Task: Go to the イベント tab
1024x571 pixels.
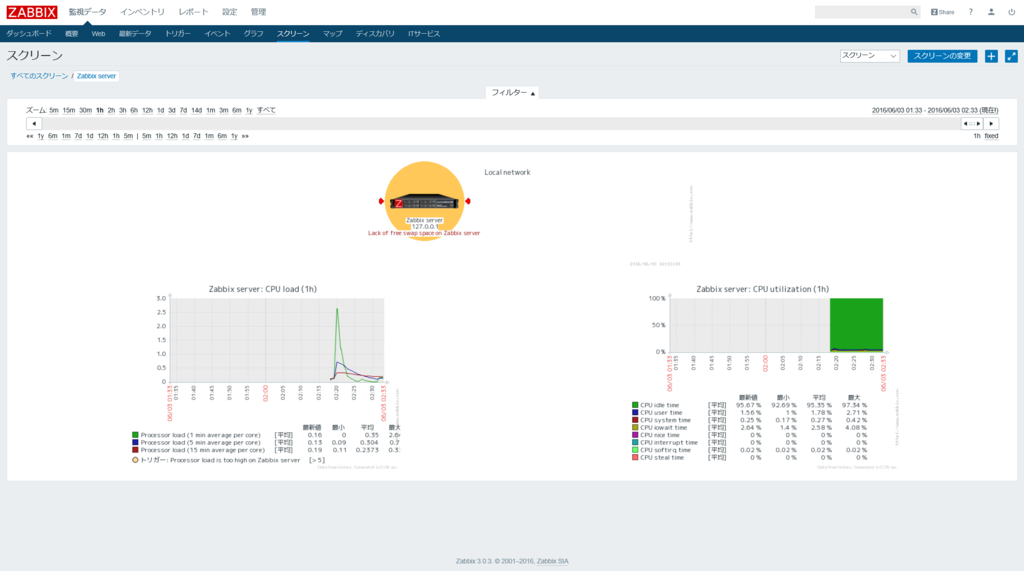Action: coord(217,33)
